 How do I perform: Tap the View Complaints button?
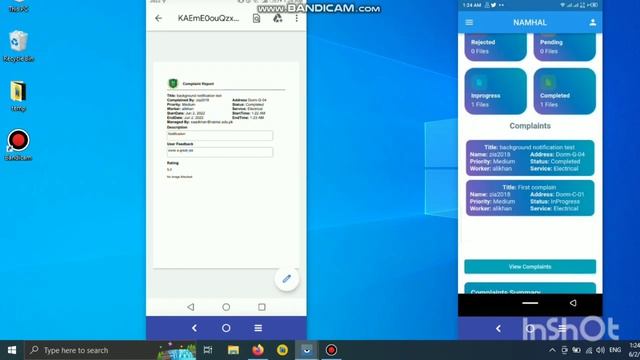click(x=530, y=267)
